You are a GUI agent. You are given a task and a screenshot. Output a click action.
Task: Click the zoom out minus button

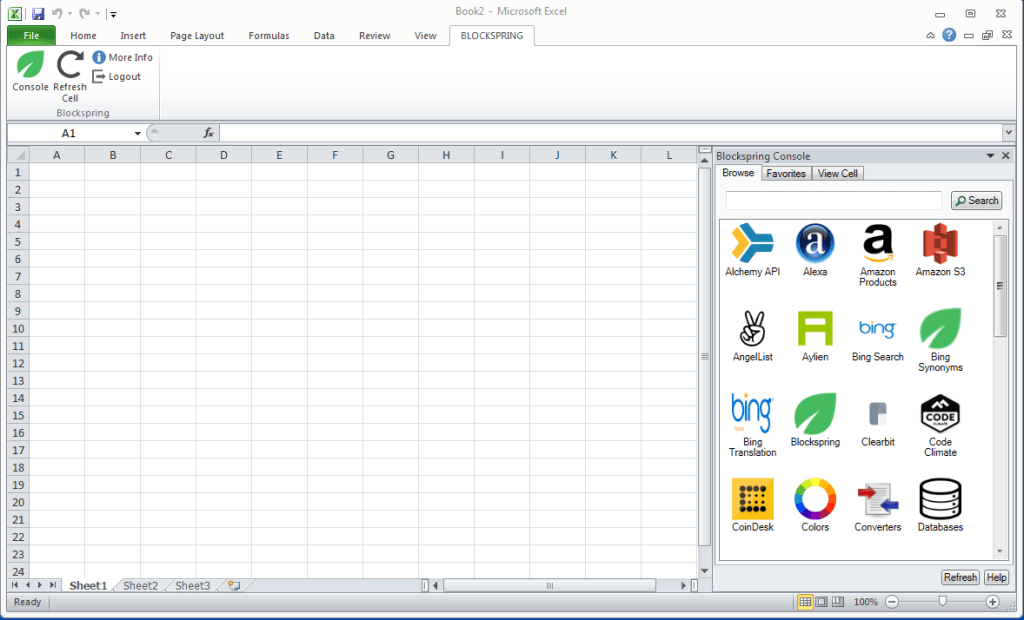pyautogui.click(x=892, y=602)
